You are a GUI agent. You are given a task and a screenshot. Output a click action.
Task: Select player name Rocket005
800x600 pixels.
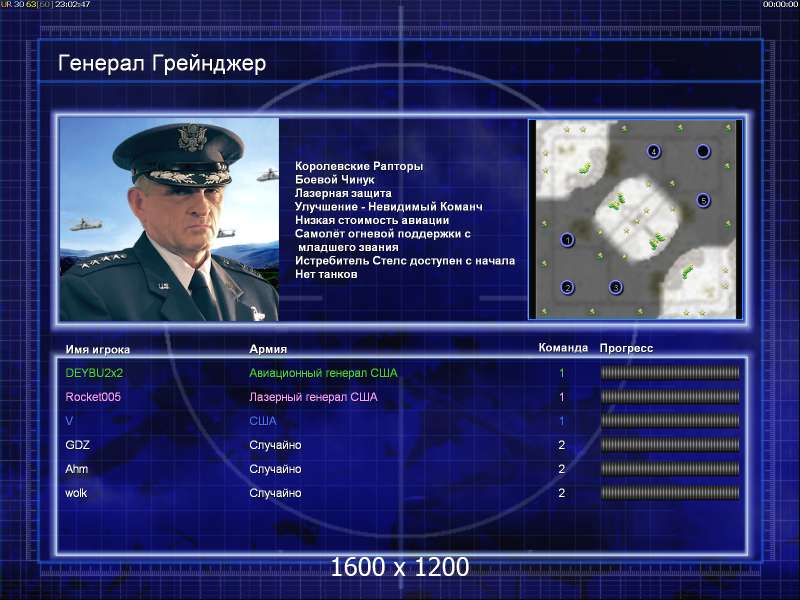click(x=93, y=397)
